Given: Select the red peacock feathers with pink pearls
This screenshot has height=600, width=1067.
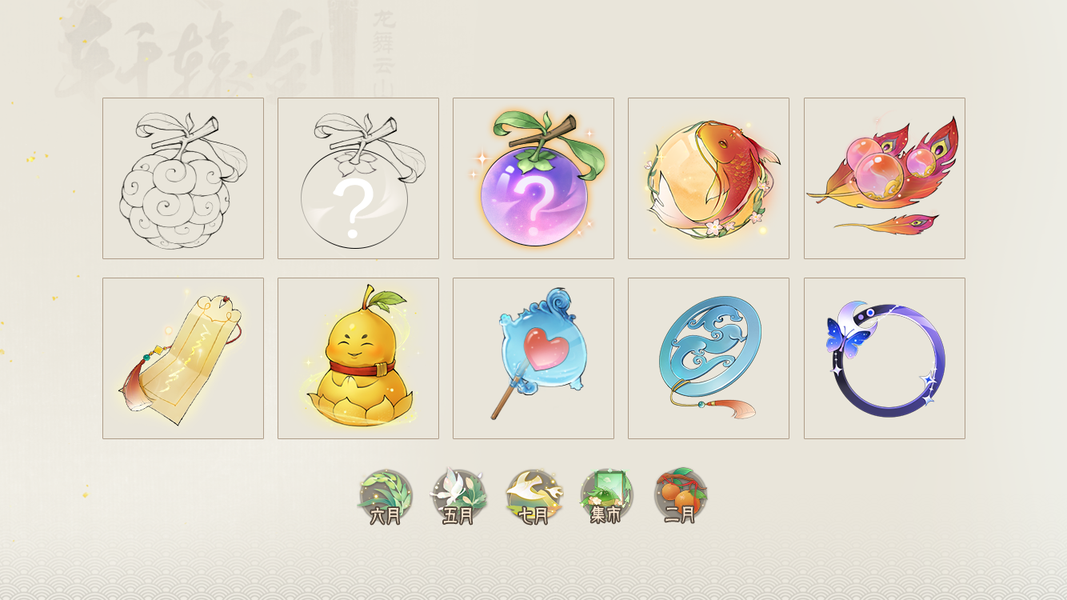Looking at the screenshot, I should (885, 178).
